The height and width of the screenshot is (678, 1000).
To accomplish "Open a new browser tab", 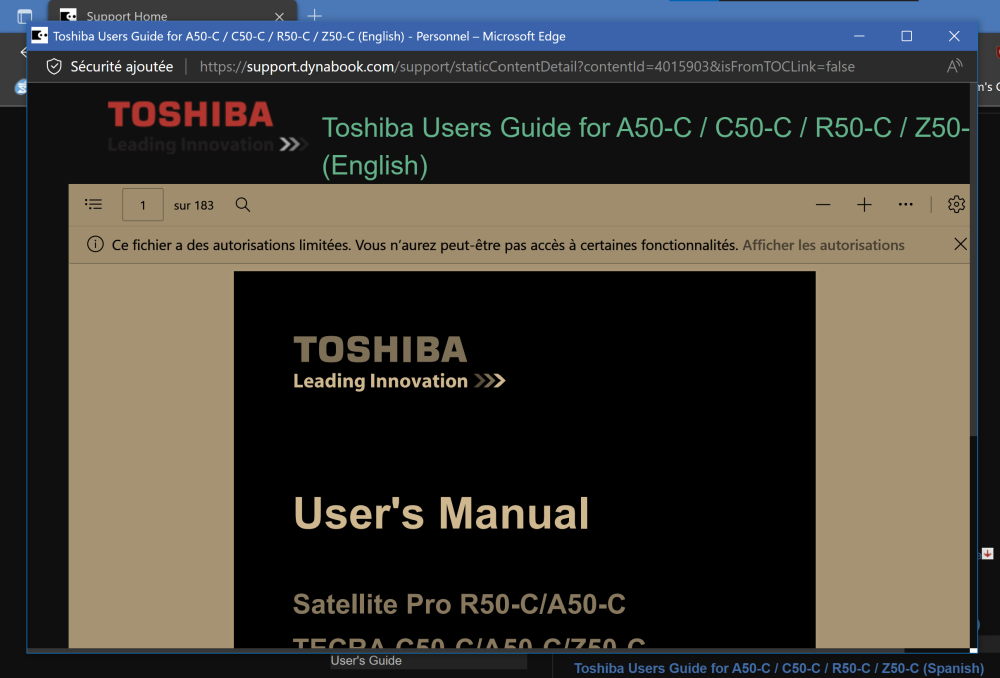I will click(314, 15).
